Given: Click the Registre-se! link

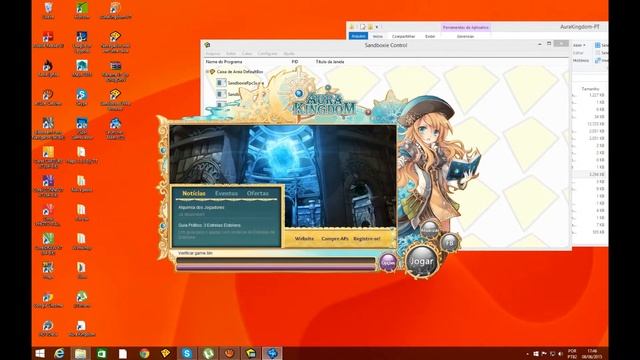Looking at the screenshot, I should (x=367, y=238).
